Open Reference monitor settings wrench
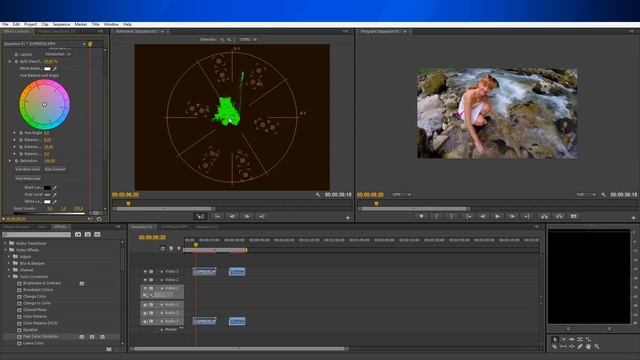The height and width of the screenshot is (360, 640). click(x=318, y=195)
